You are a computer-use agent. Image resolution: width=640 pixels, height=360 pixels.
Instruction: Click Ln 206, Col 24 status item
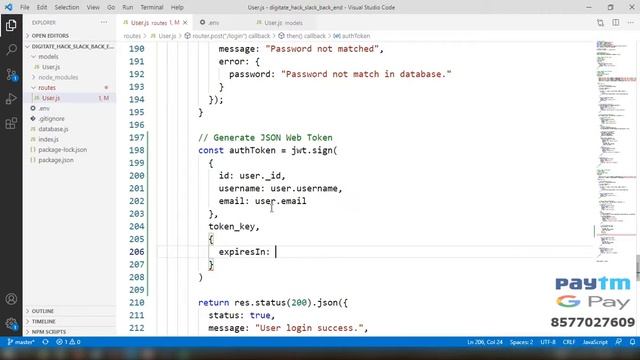tap(484, 342)
